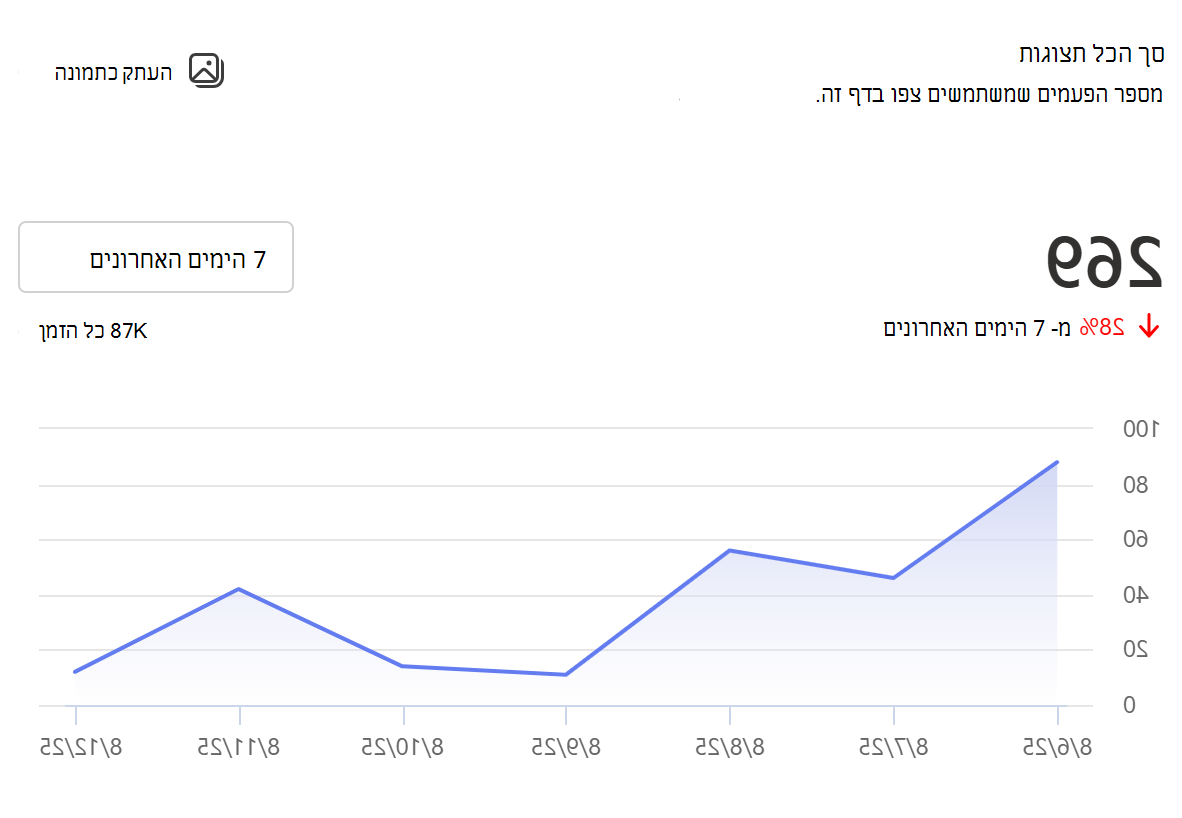
Task: Click the chart data point for 8/6/25
Action: pos(1058,462)
